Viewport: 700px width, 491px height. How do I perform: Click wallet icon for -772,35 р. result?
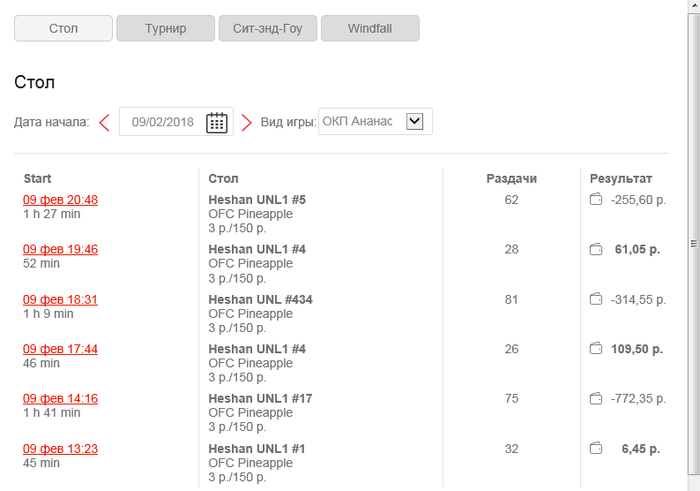tap(596, 399)
